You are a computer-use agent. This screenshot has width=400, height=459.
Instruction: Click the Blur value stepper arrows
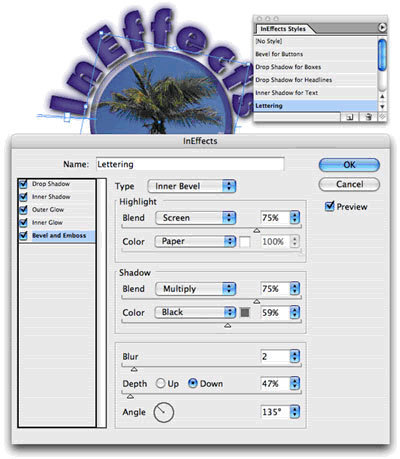coord(295,356)
